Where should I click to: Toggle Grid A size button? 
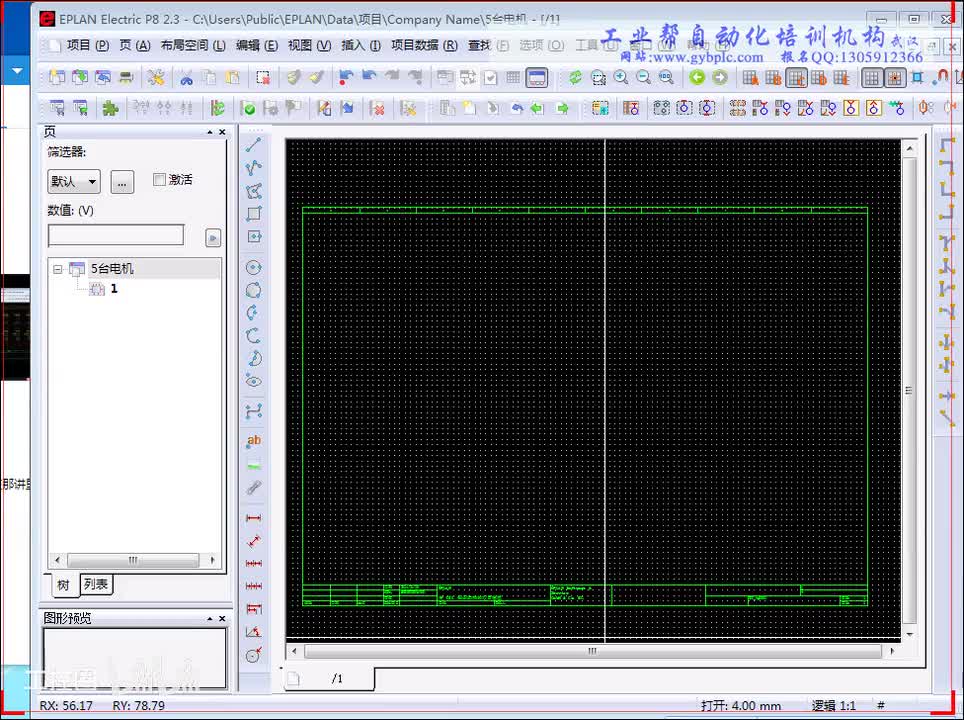750,78
